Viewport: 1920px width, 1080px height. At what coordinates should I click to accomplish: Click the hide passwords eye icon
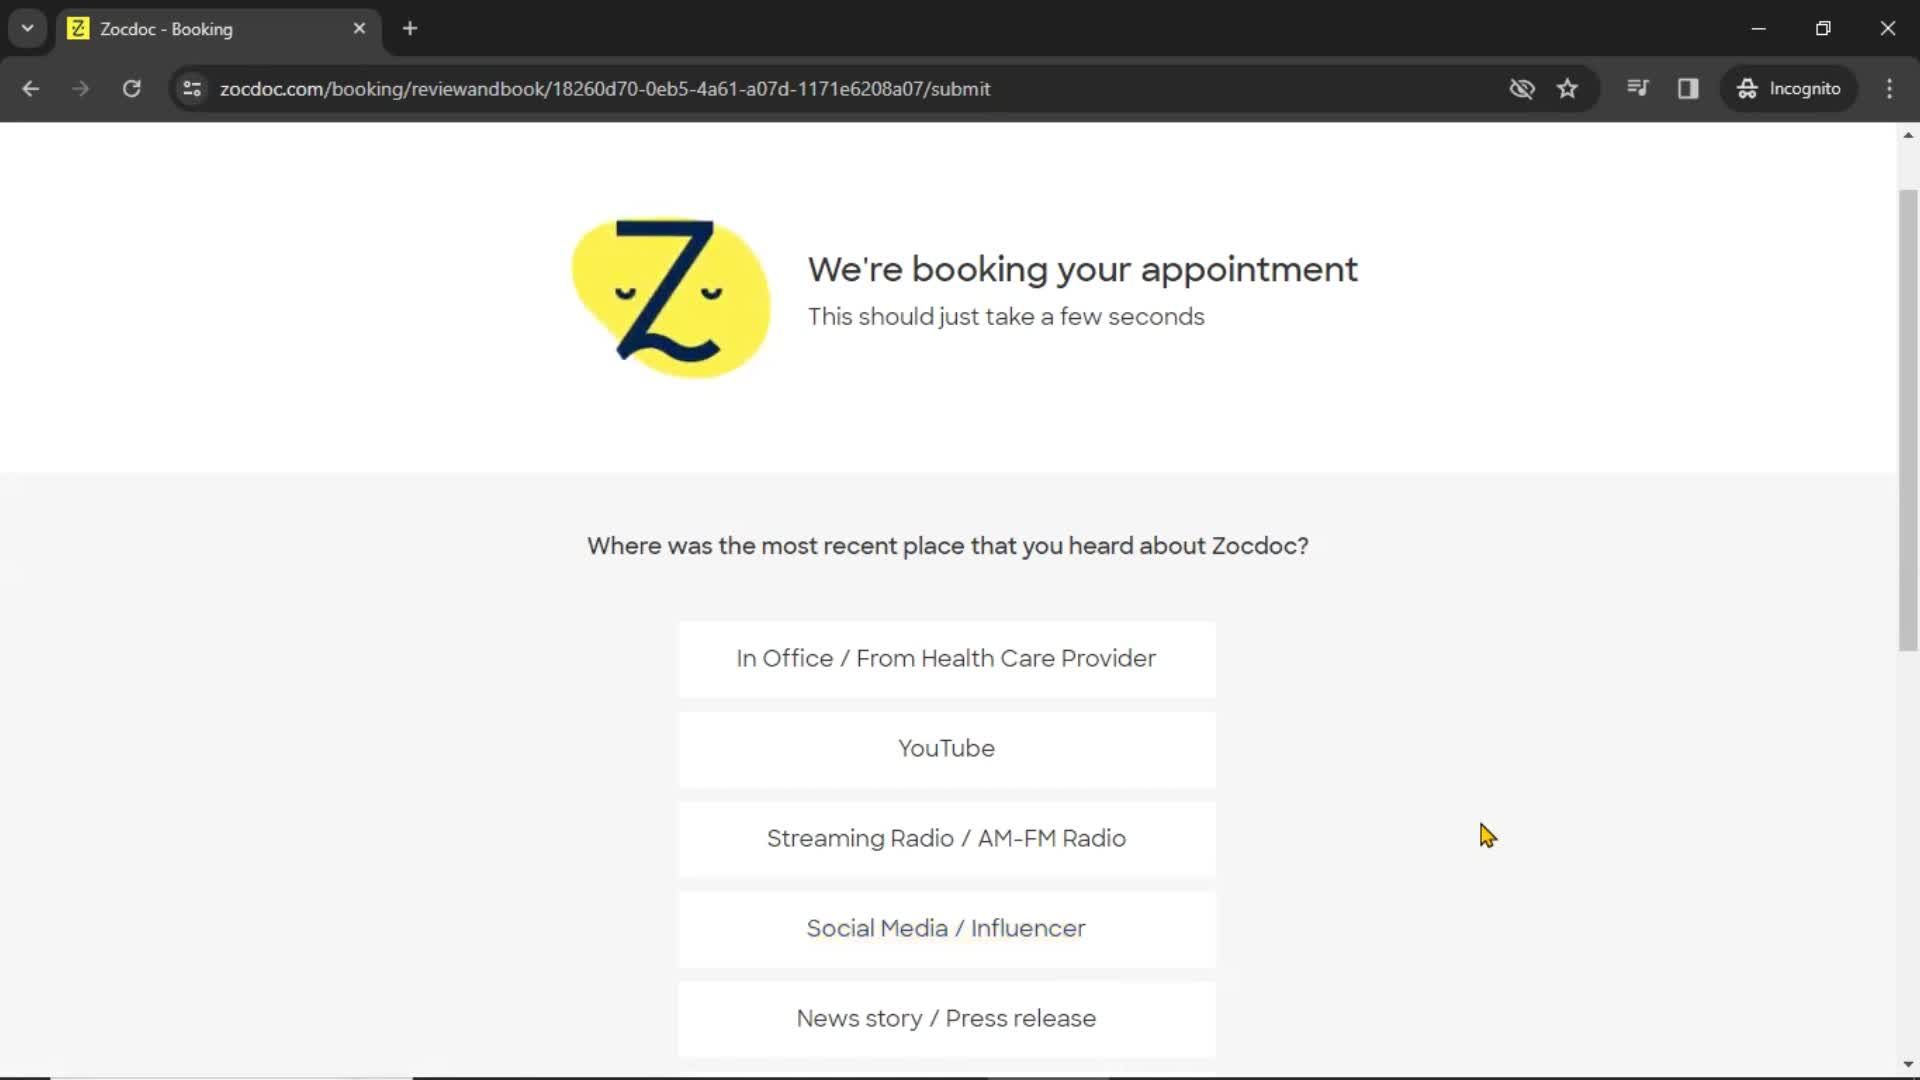click(x=1520, y=88)
